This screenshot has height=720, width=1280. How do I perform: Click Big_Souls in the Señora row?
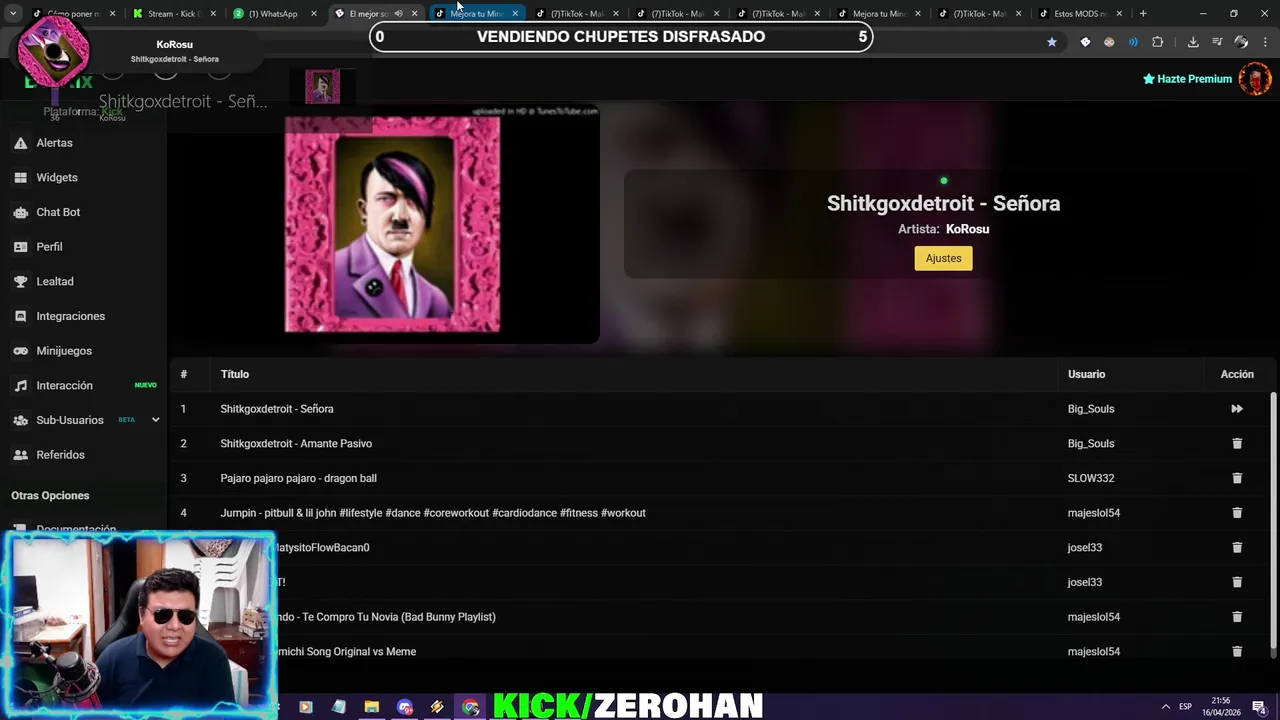coord(1091,409)
